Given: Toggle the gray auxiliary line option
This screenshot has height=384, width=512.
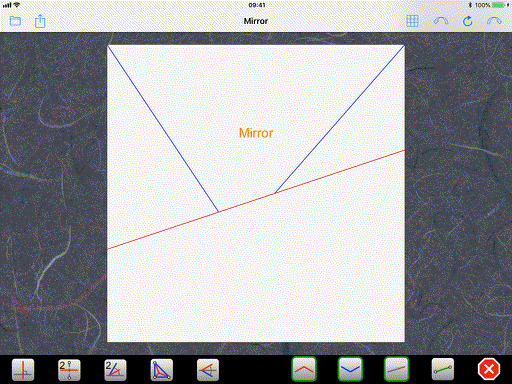Looking at the screenshot, I should coord(396,369).
